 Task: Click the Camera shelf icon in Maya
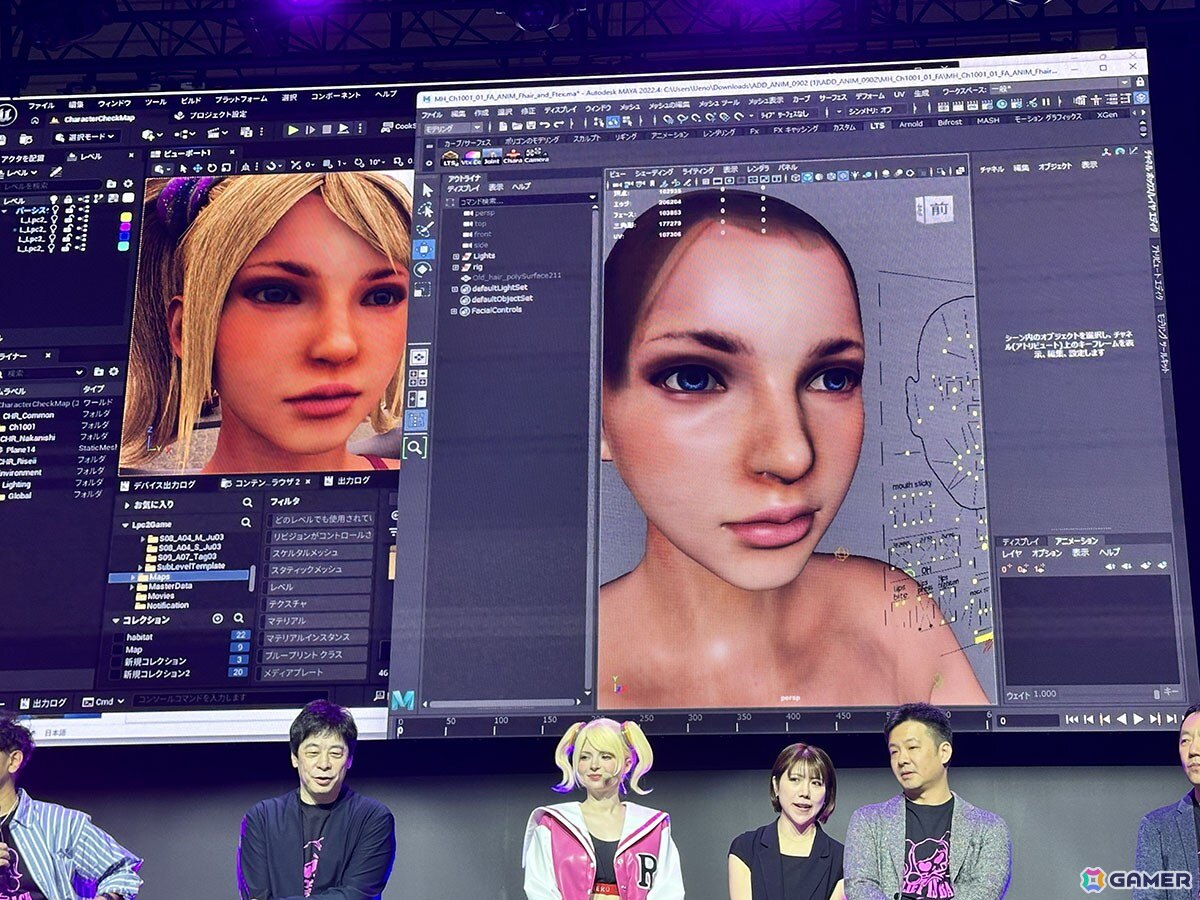pyautogui.click(x=536, y=155)
